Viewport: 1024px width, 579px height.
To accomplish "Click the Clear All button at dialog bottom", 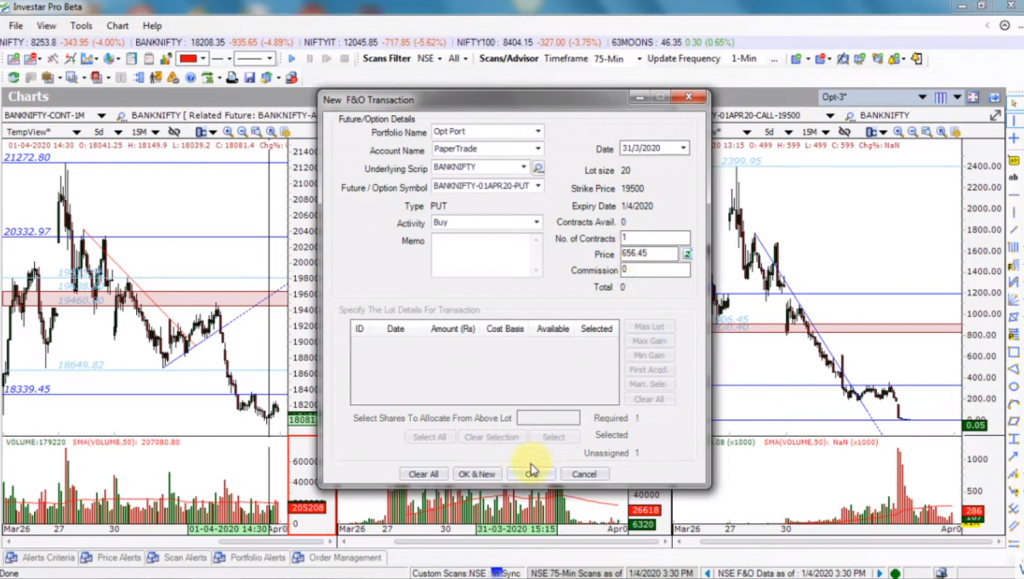I will click(x=423, y=475).
